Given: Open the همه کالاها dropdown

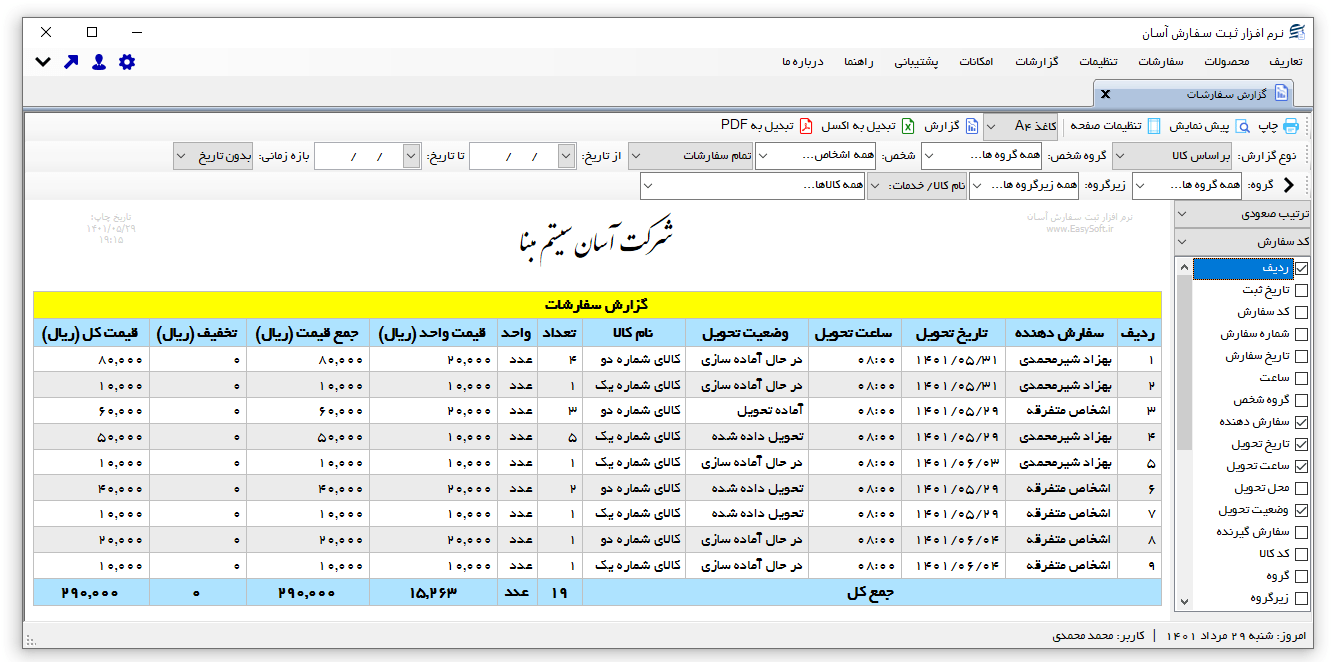Looking at the screenshot, I should tap(754, 186).
